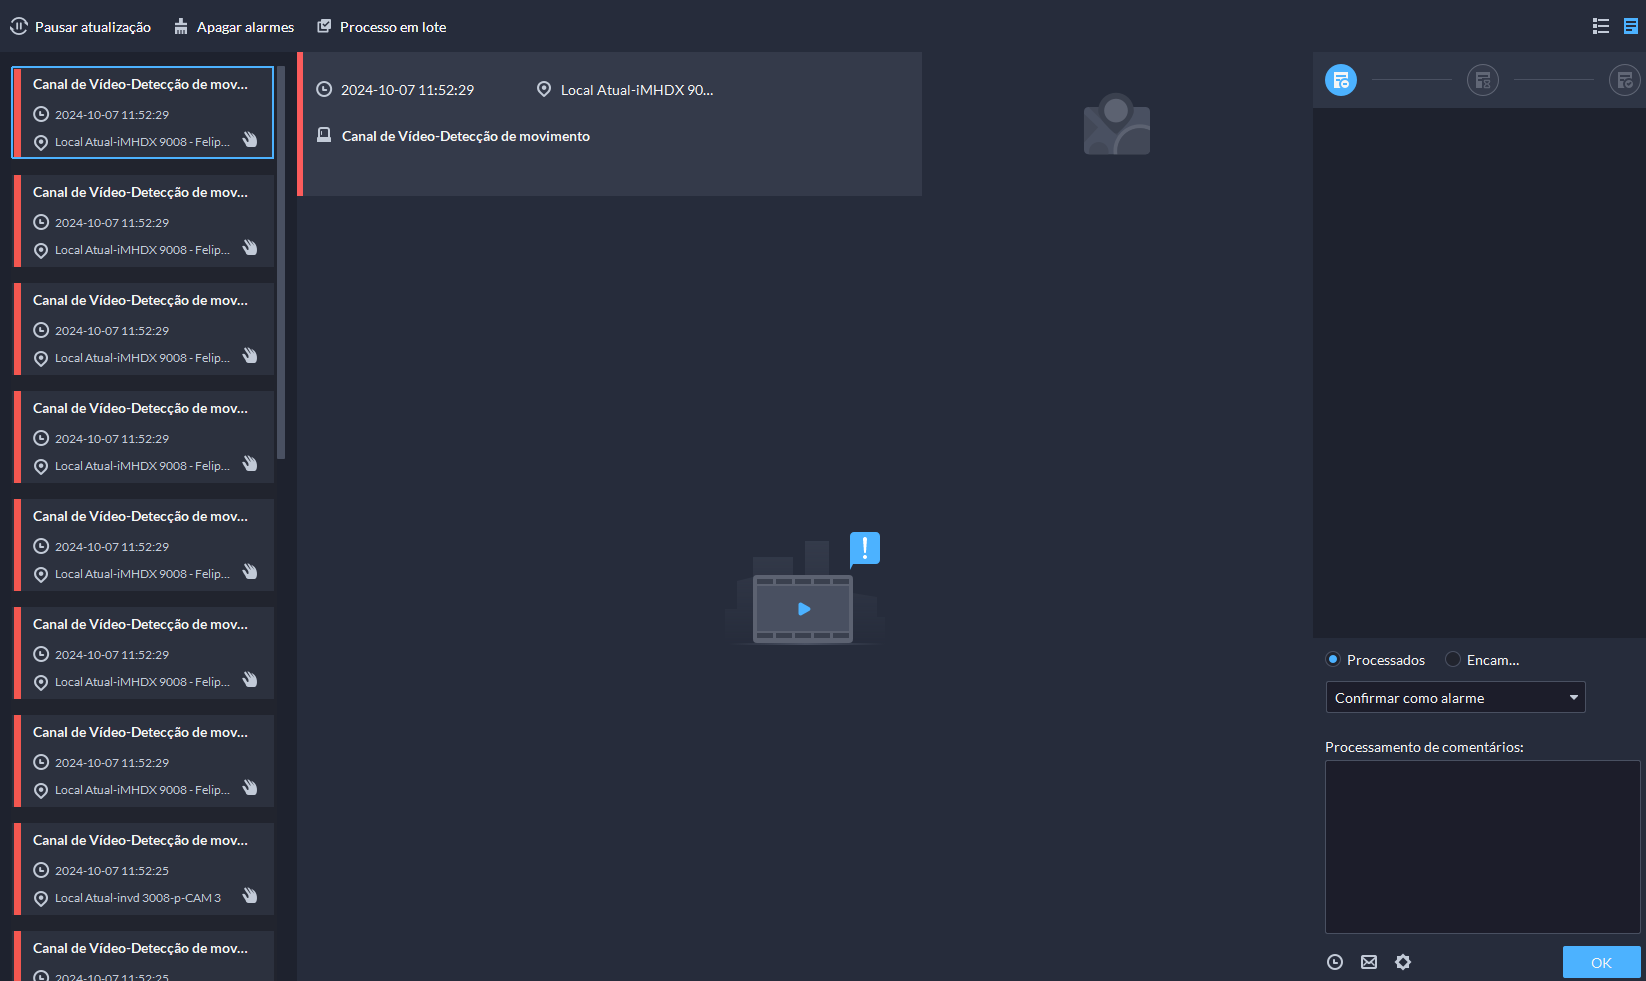The height and width of the screenshot is (981, 1646).
Task: Click Pausar atualização in the toolbar
Action: tap(81, 27)
